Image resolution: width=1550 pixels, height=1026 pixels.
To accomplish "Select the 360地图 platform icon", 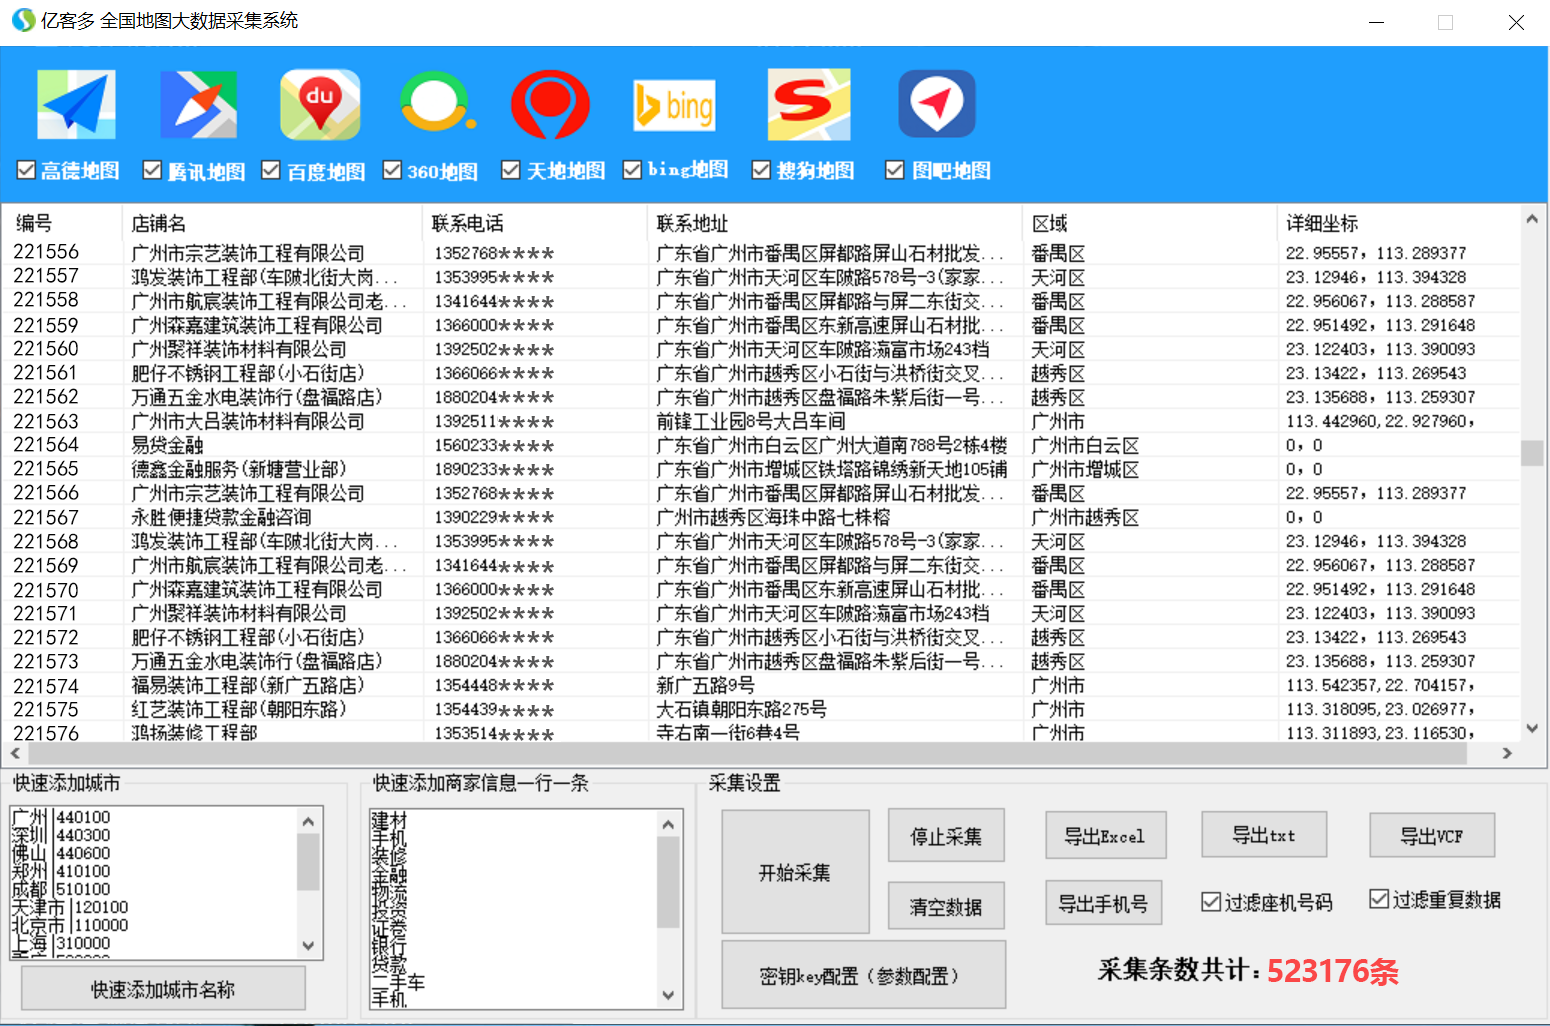I will click(436, 103).
